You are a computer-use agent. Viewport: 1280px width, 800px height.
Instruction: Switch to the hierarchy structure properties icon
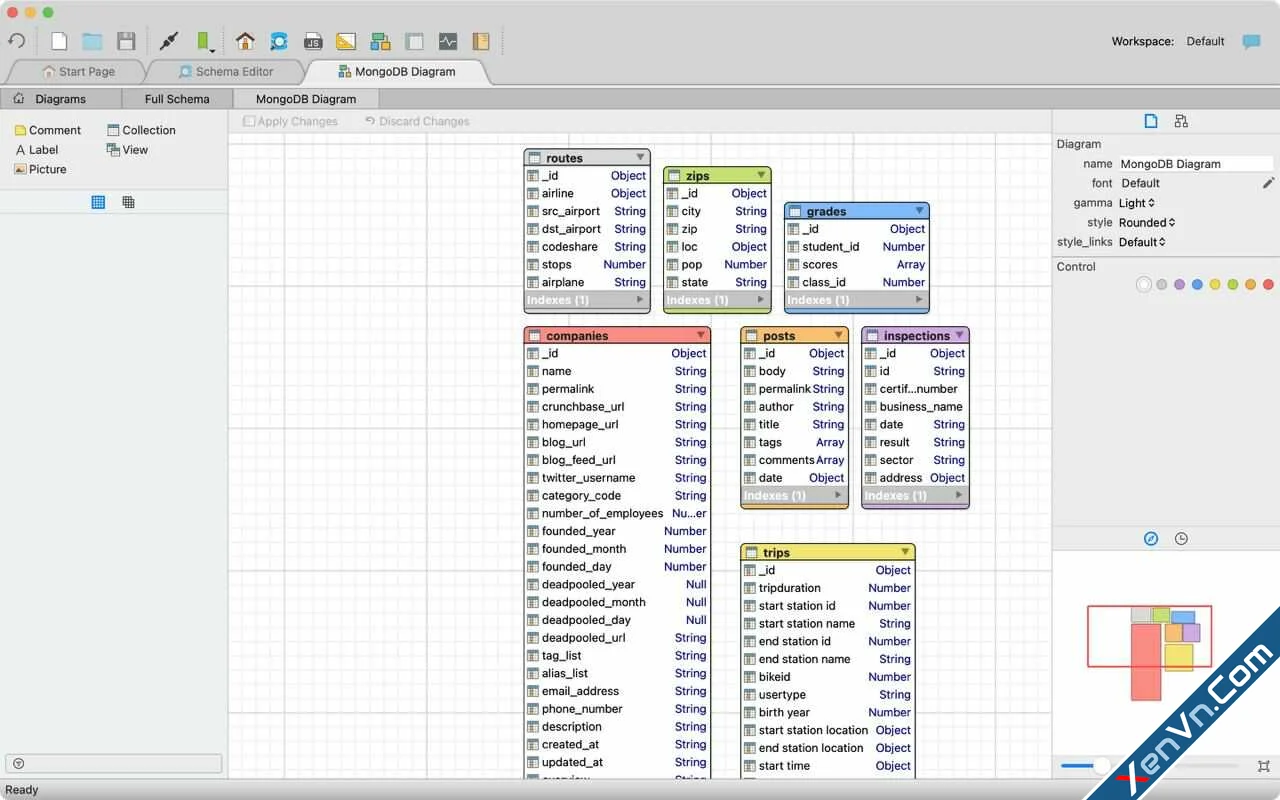pyautogui.click(x=1181, y=121)
